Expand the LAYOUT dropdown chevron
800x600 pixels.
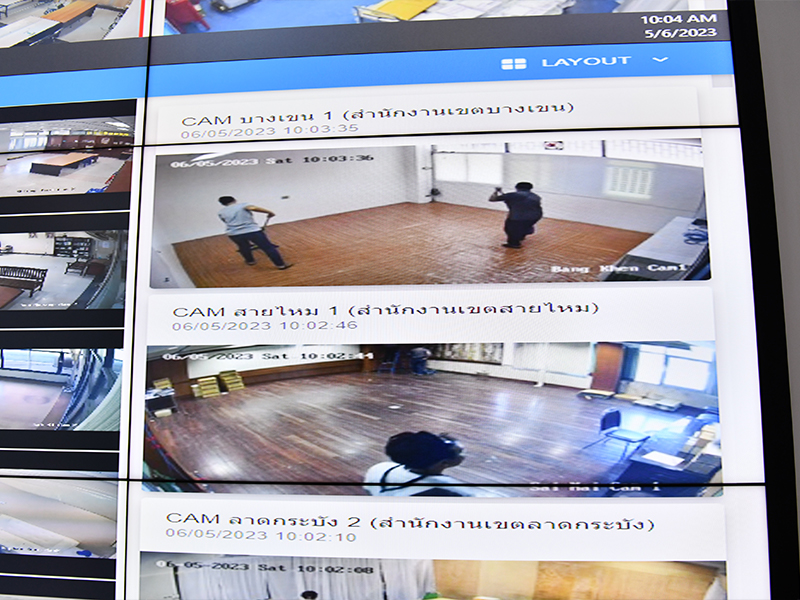pos(659,60)
